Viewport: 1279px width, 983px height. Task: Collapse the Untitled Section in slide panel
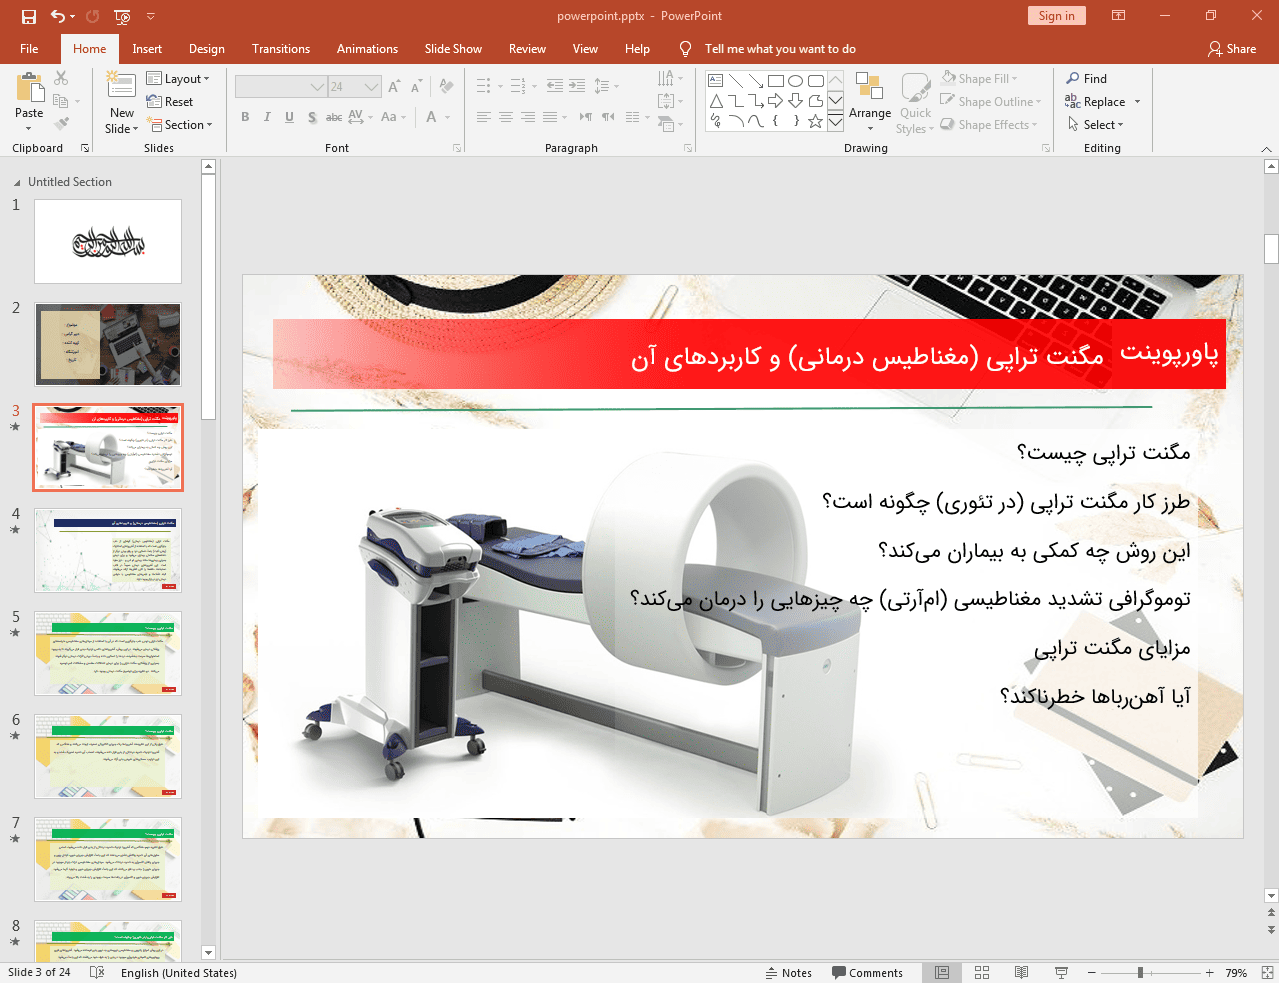(x=17, y=183)
